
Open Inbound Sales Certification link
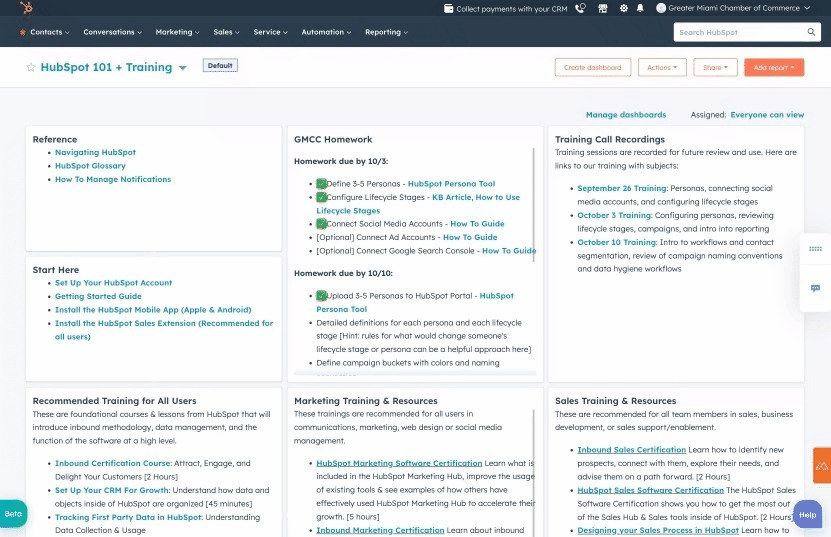(x=631, y=450)
